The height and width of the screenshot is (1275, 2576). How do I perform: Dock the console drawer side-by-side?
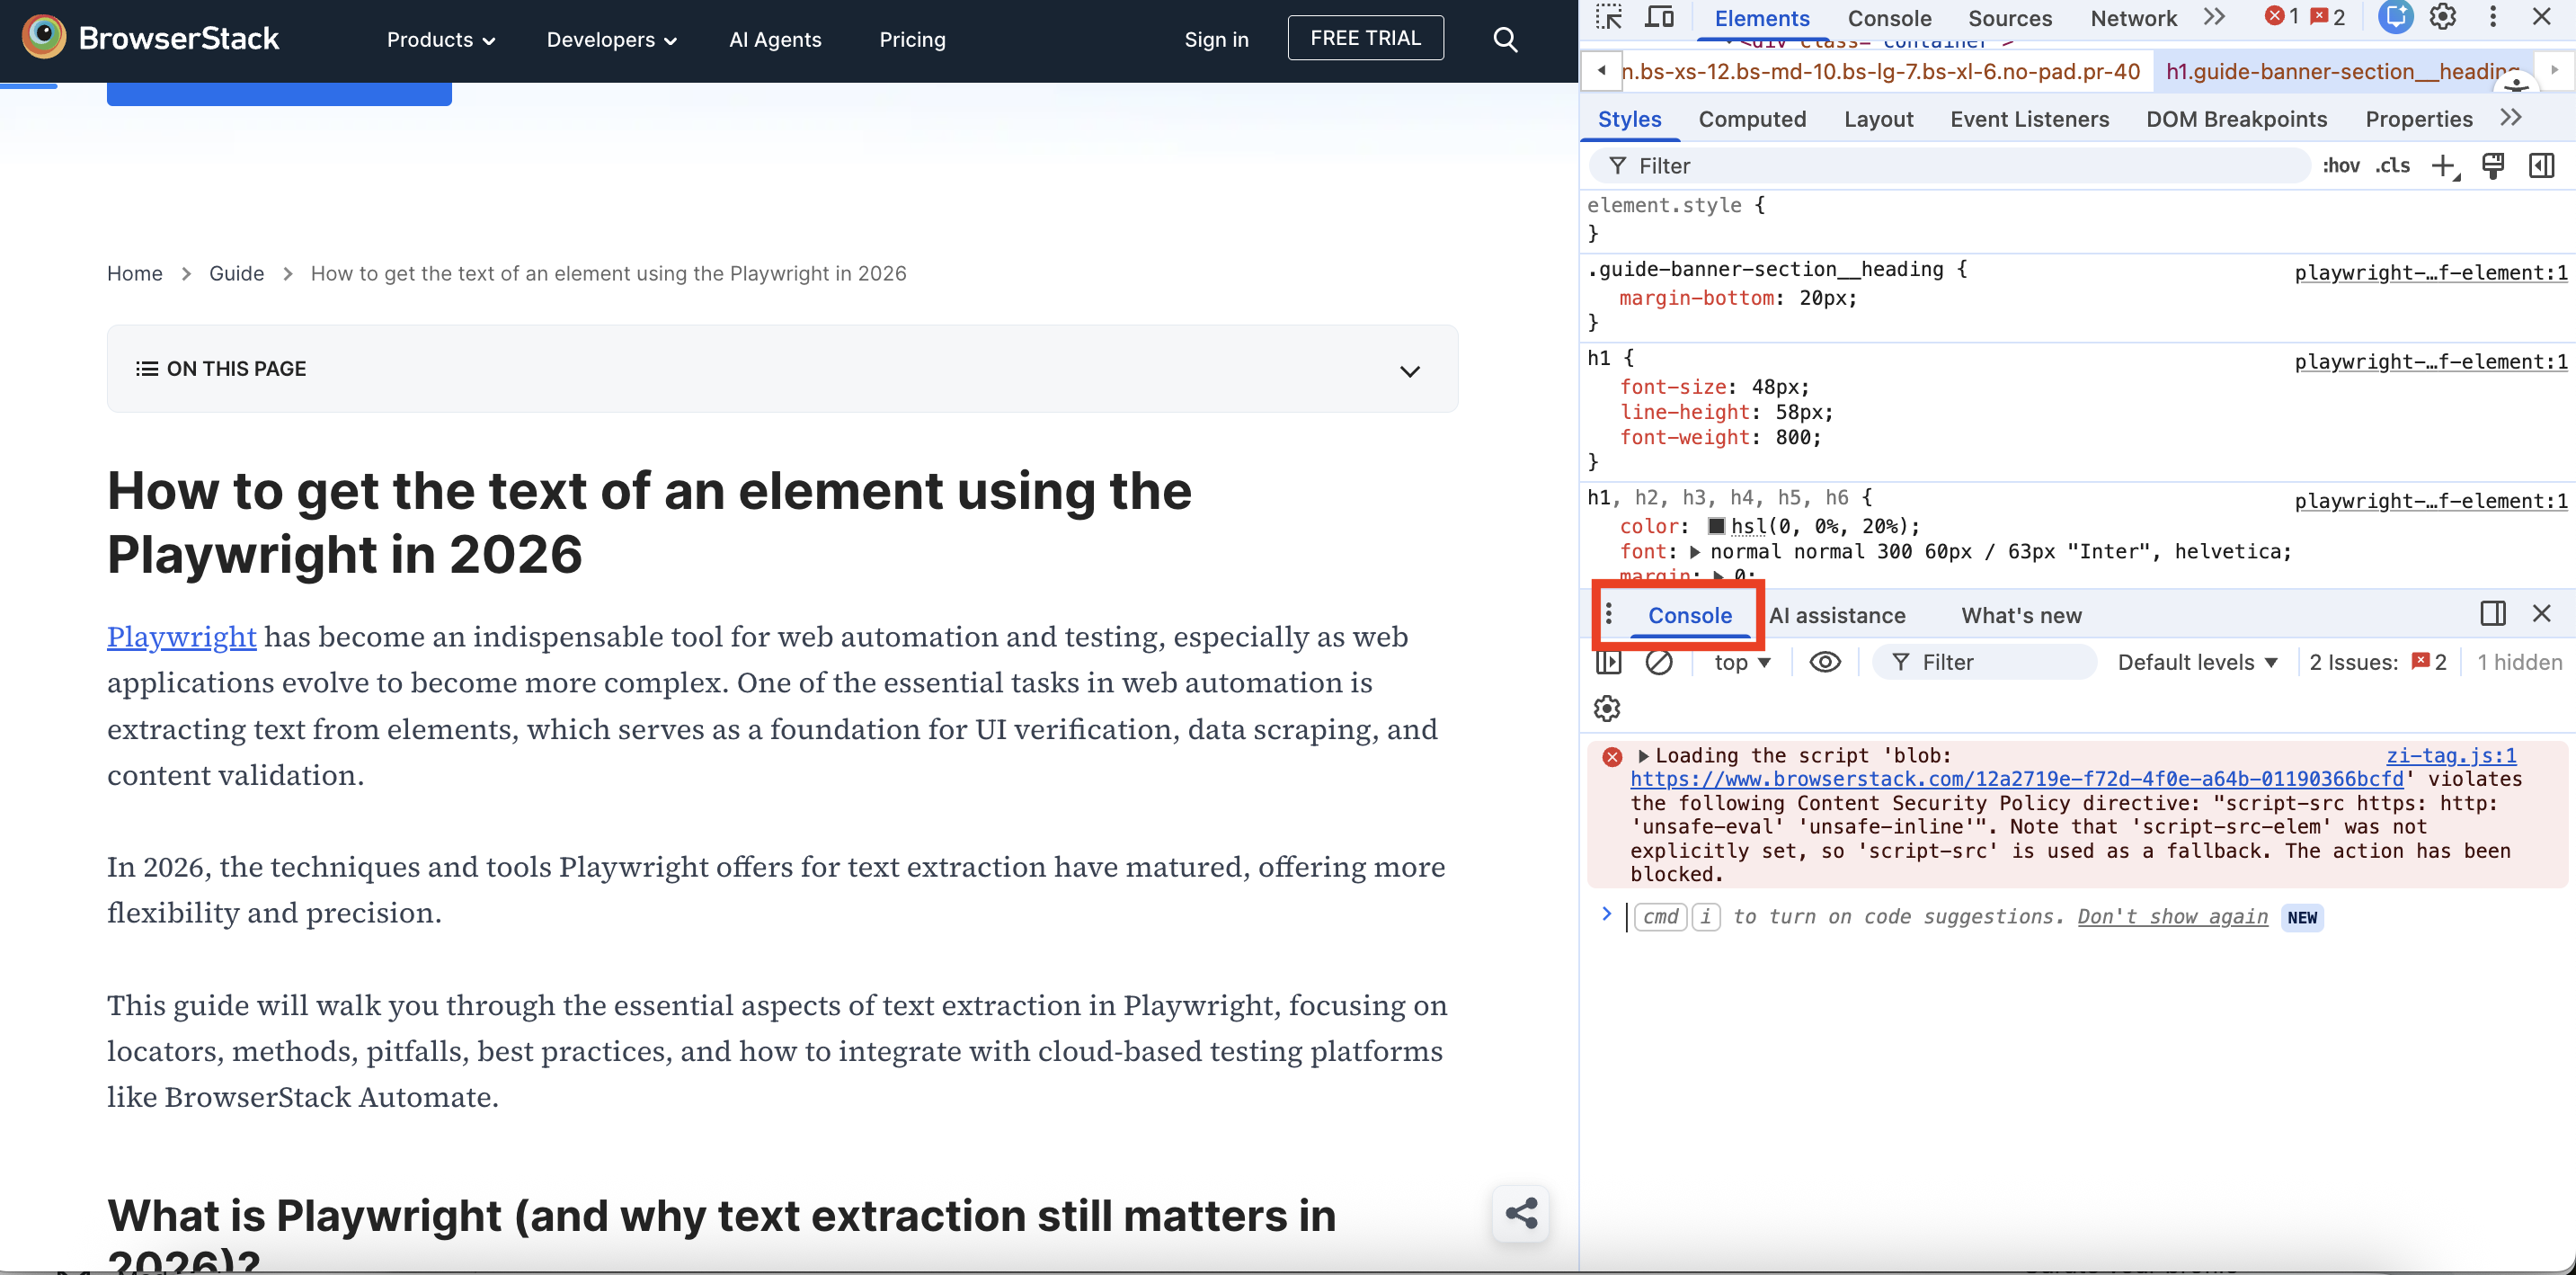click(x=2492, y=613)
